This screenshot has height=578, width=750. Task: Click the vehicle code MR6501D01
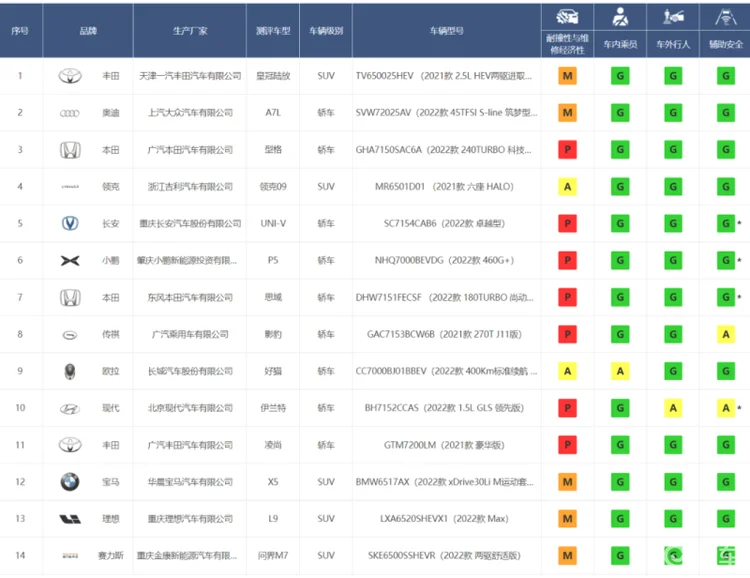click(x=400, y=187)
